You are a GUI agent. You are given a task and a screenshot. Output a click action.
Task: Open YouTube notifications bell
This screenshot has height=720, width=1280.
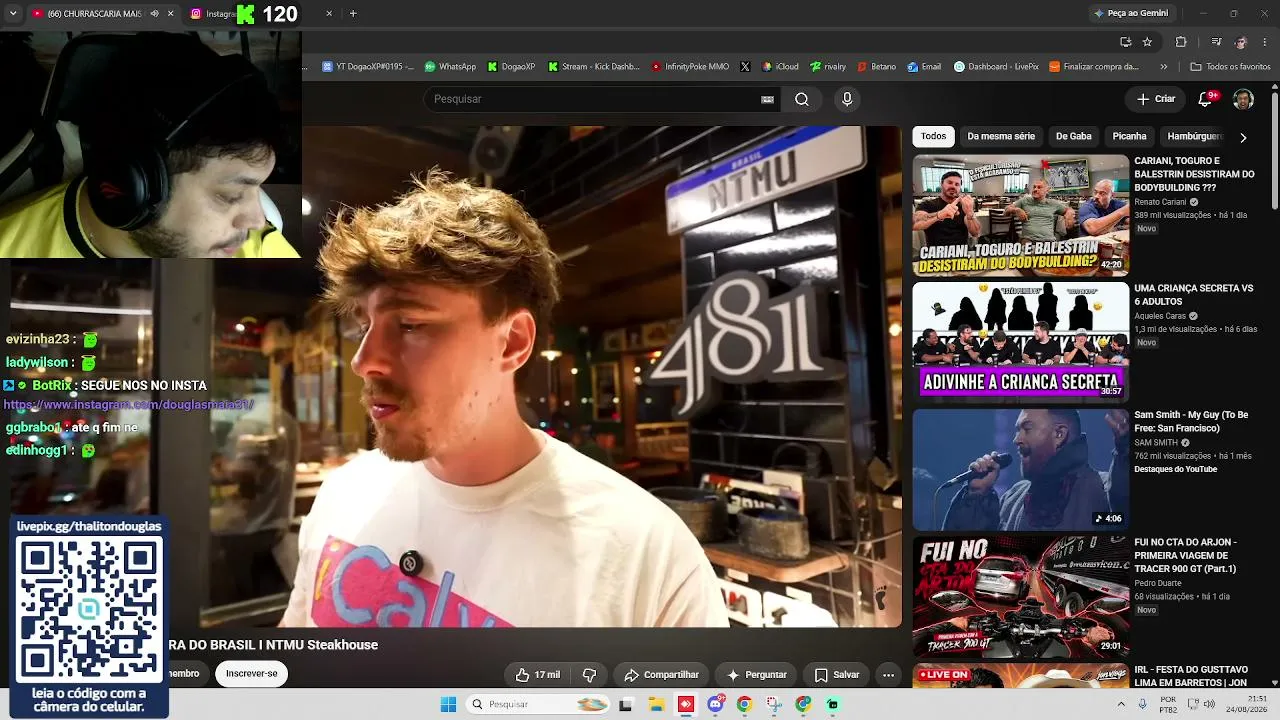(1206, 99)
